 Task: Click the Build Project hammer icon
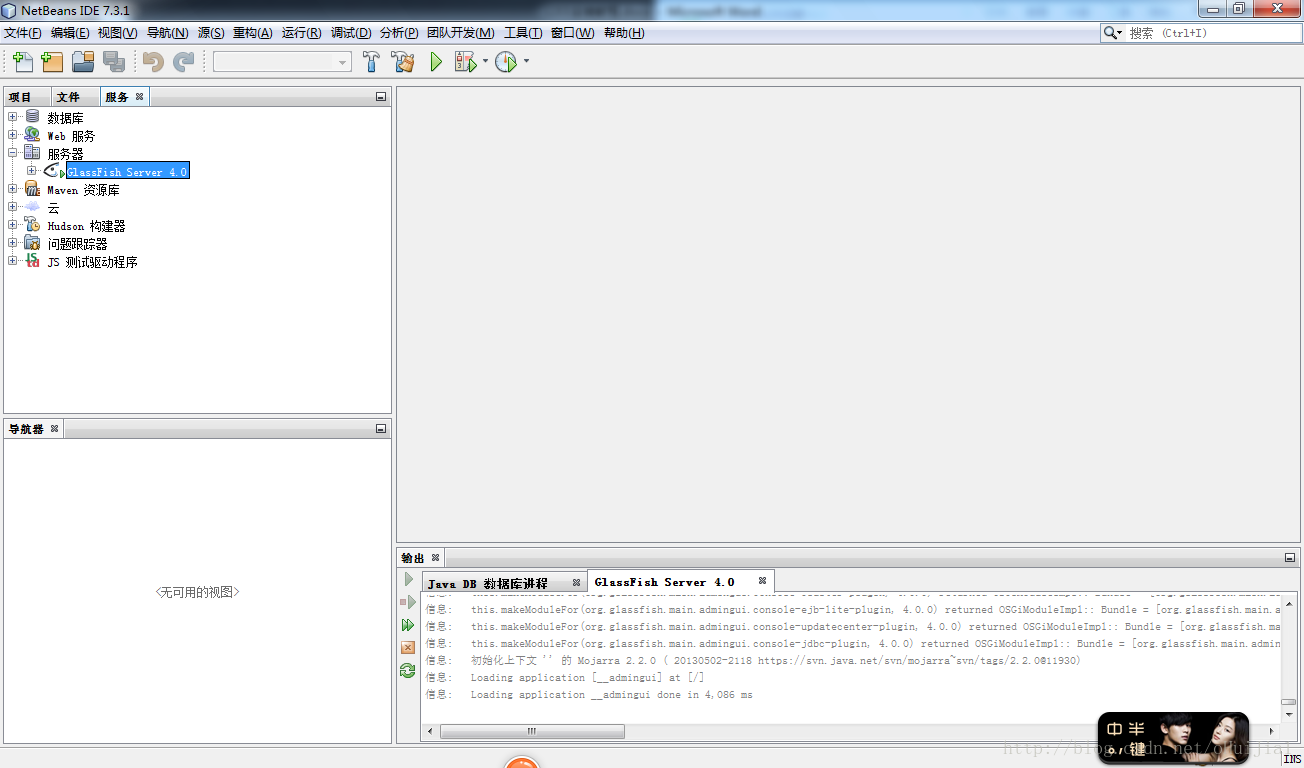click(371, 62)
